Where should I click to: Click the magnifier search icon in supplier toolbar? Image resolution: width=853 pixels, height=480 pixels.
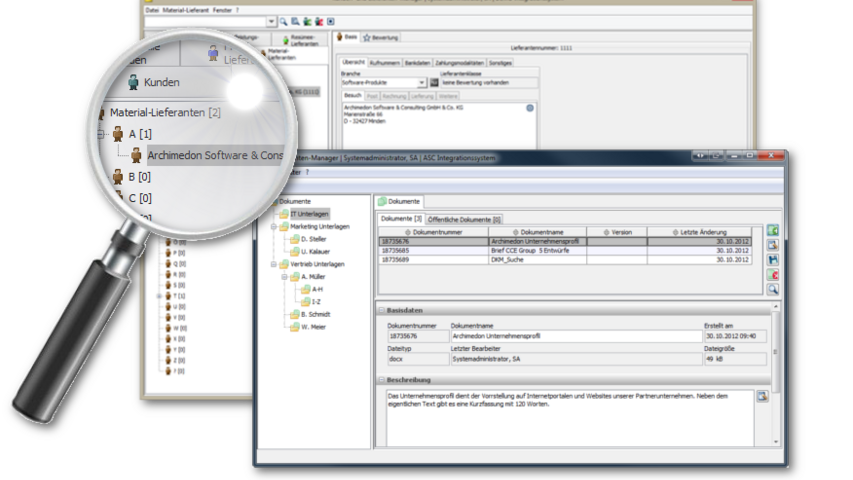[x=283, y=22]
